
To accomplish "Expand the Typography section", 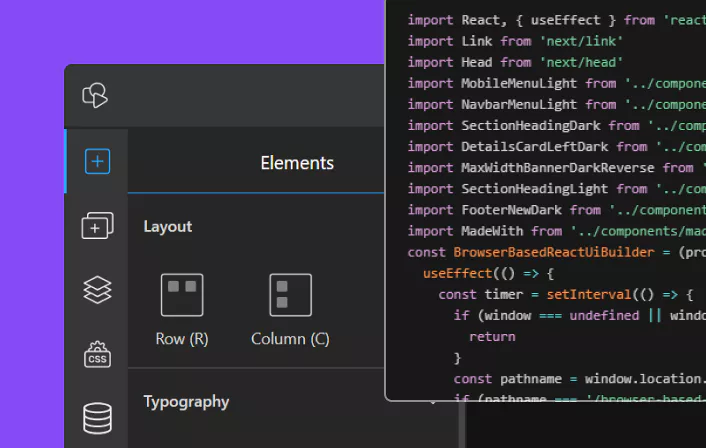I will coord(186,402).
